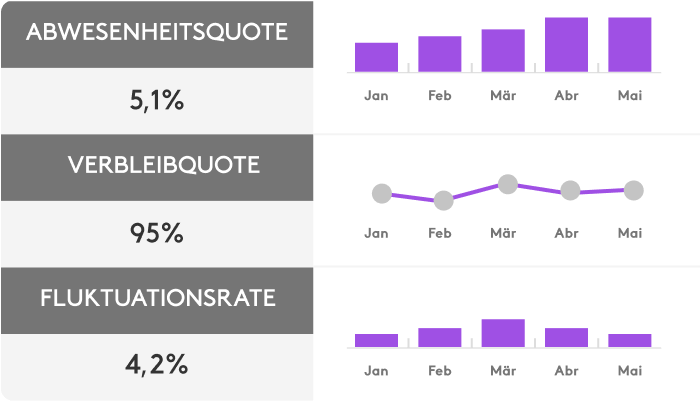Open the Verbleibquote header tile

[157, 165]
